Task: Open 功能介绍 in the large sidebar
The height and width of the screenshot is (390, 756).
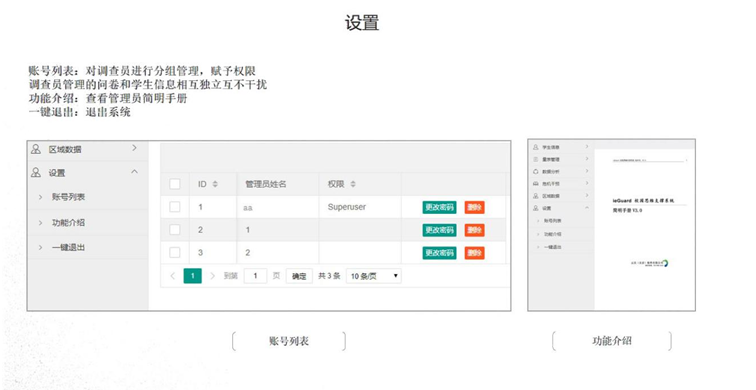Action: [68, 223]
